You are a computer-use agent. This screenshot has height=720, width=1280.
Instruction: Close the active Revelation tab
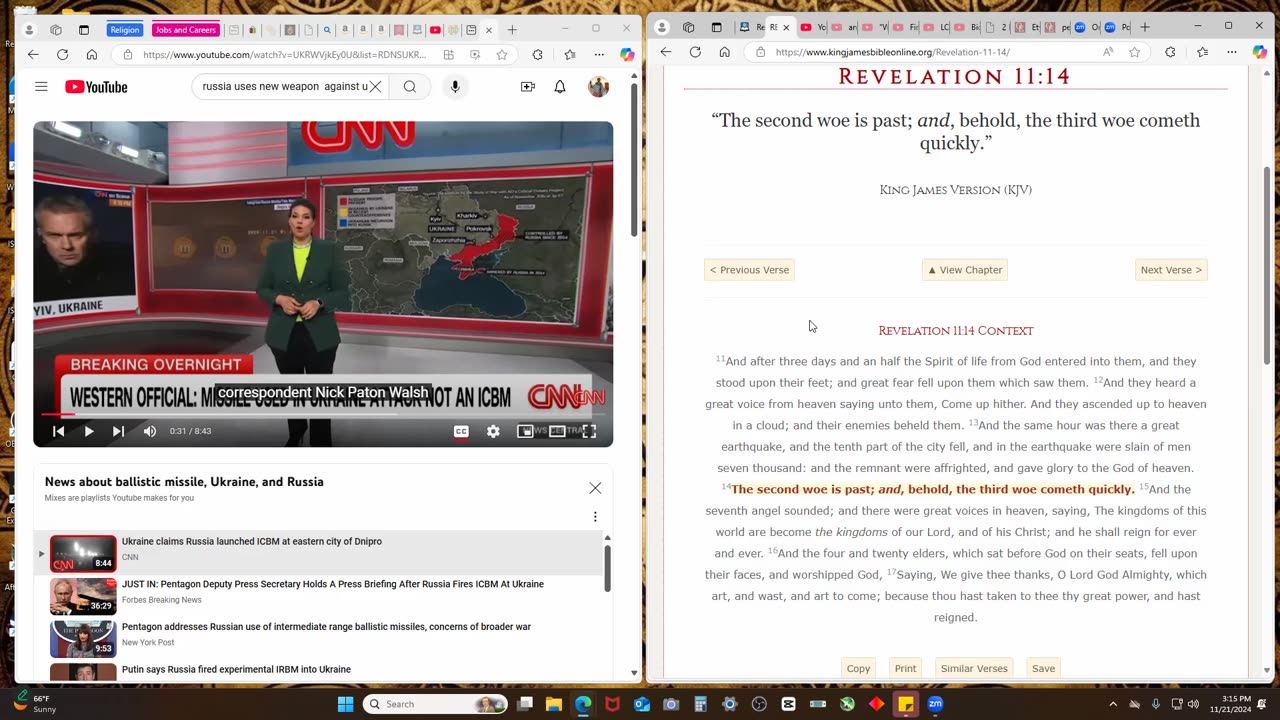click(785, 27)
